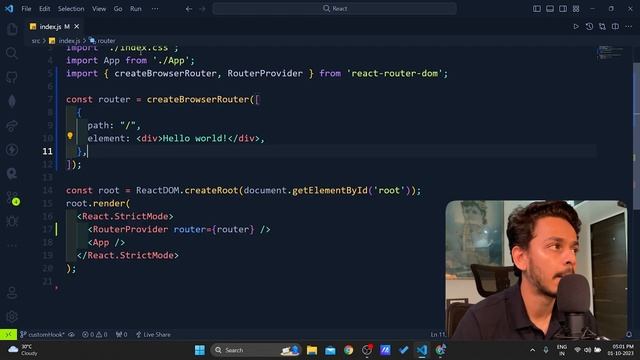Show hidden system tray icons chevron
Image resolution: width=640 pixels, height=360 pixels.
coord(532,350)
